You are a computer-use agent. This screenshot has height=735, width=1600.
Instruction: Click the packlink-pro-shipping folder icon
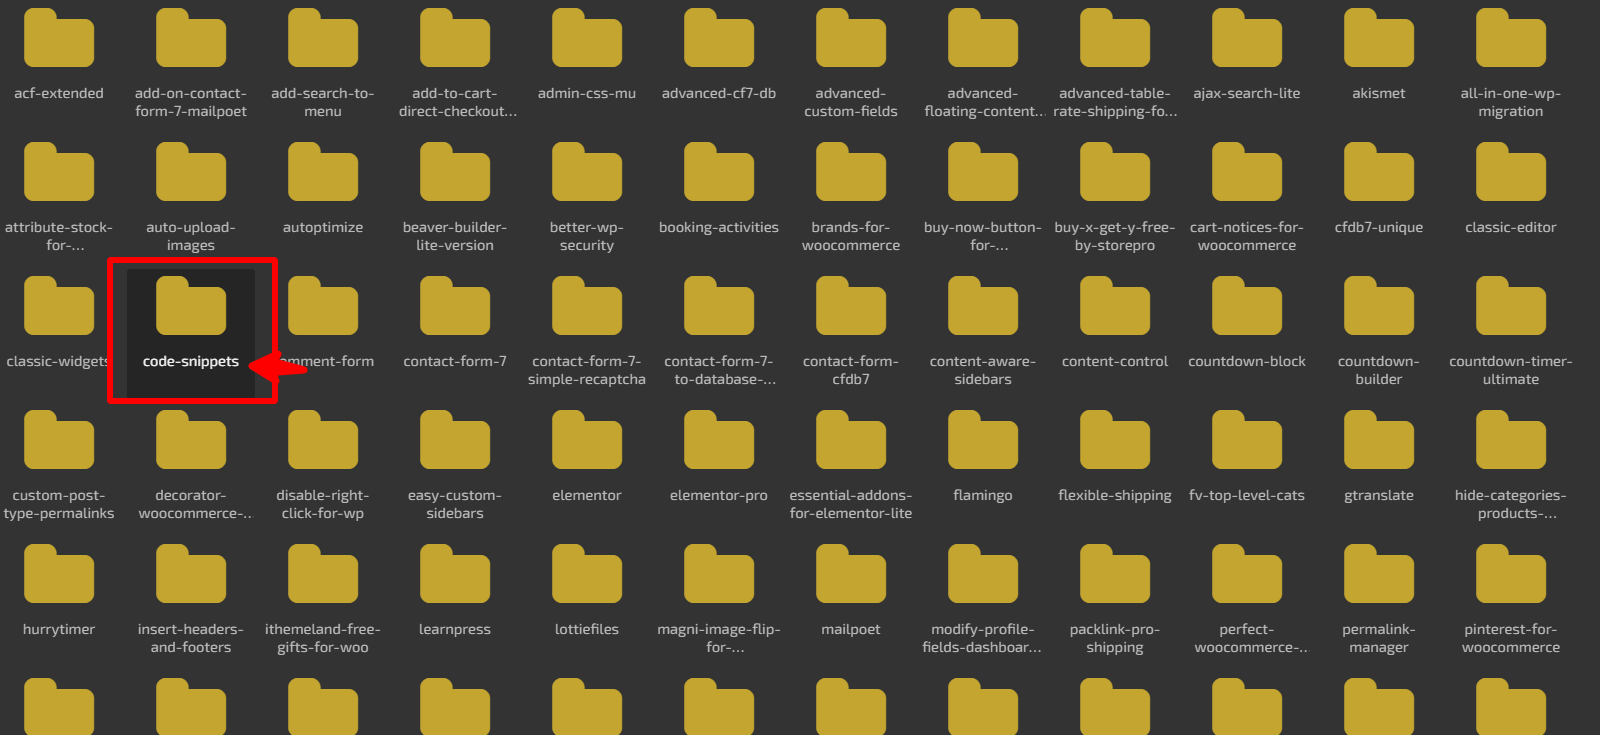pos(1115,574)
